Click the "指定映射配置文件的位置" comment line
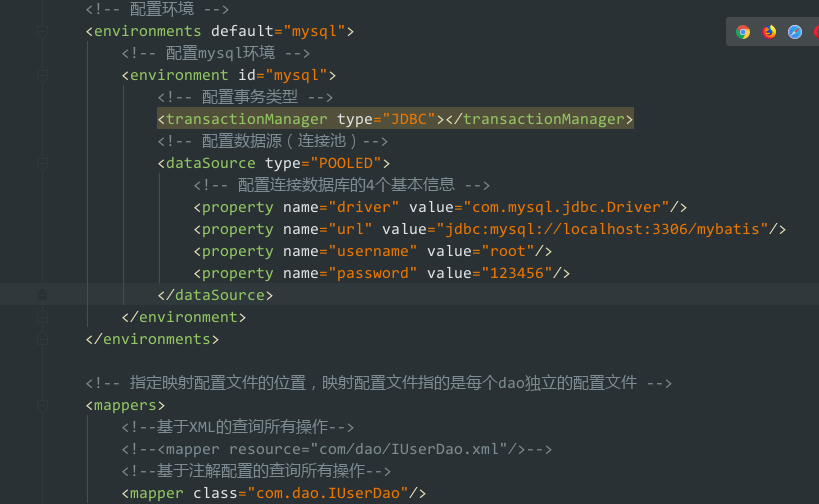819x504 pixels. point(379,383)
